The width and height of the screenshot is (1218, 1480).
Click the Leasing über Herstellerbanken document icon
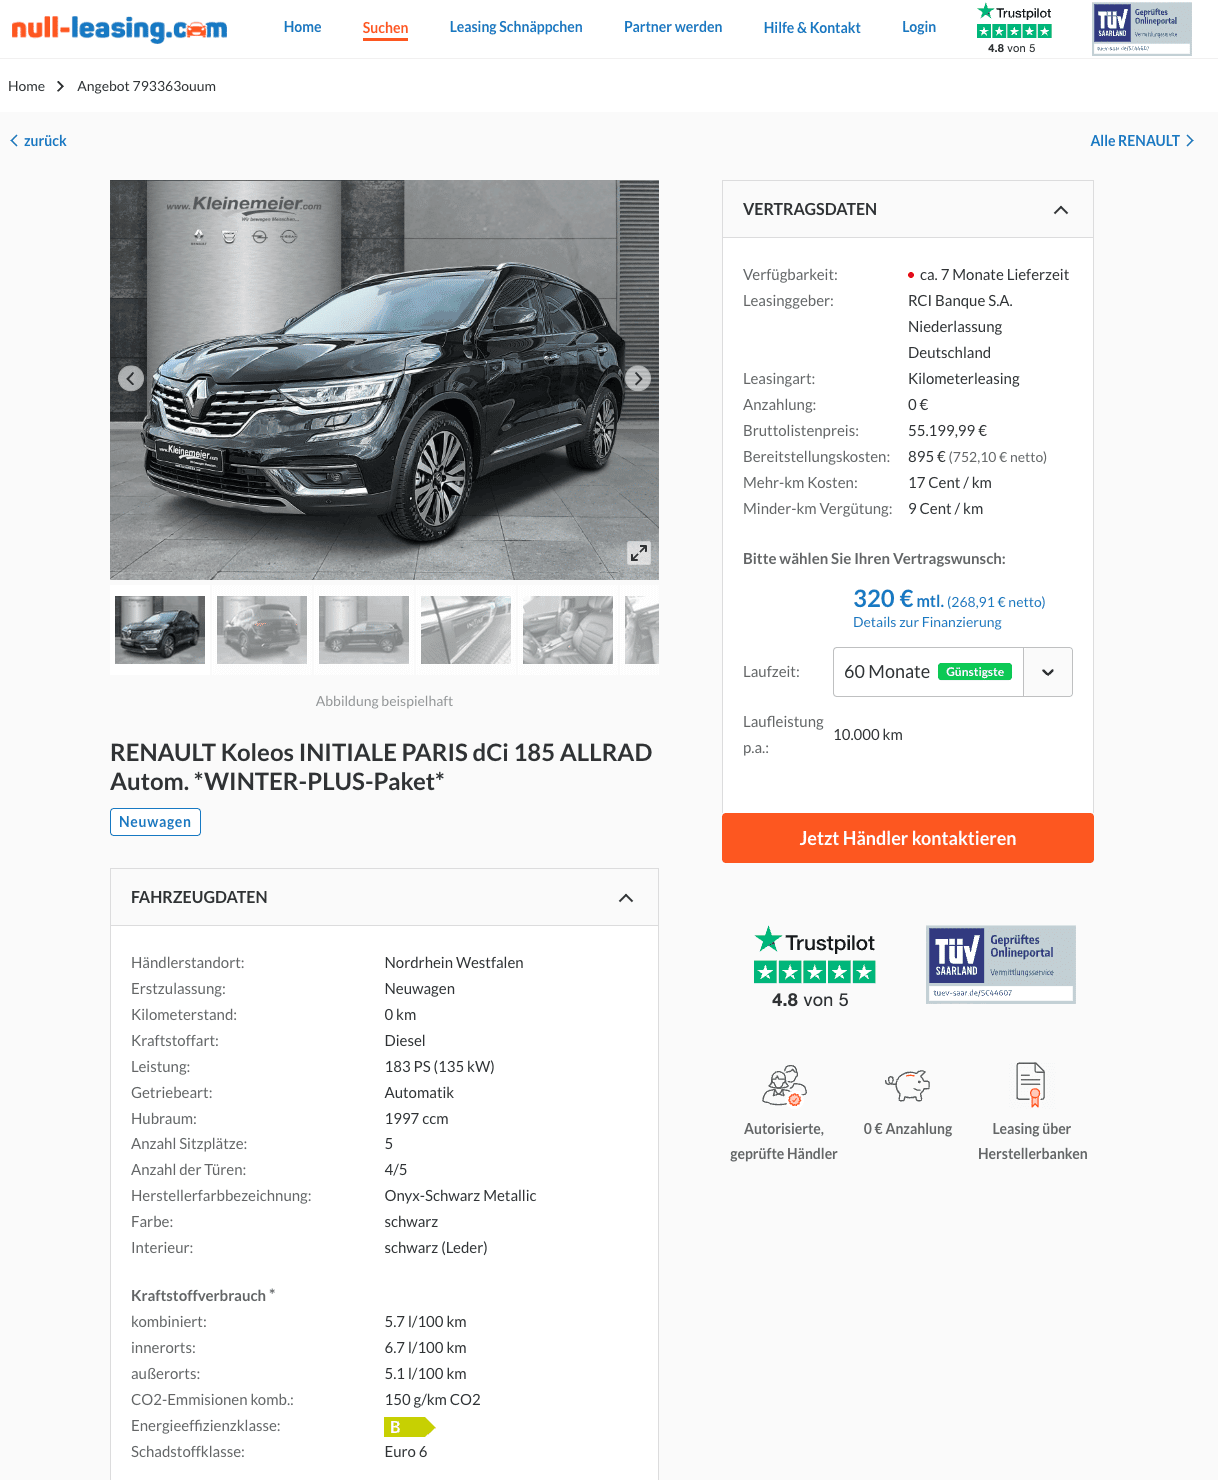point(1031,1084)
